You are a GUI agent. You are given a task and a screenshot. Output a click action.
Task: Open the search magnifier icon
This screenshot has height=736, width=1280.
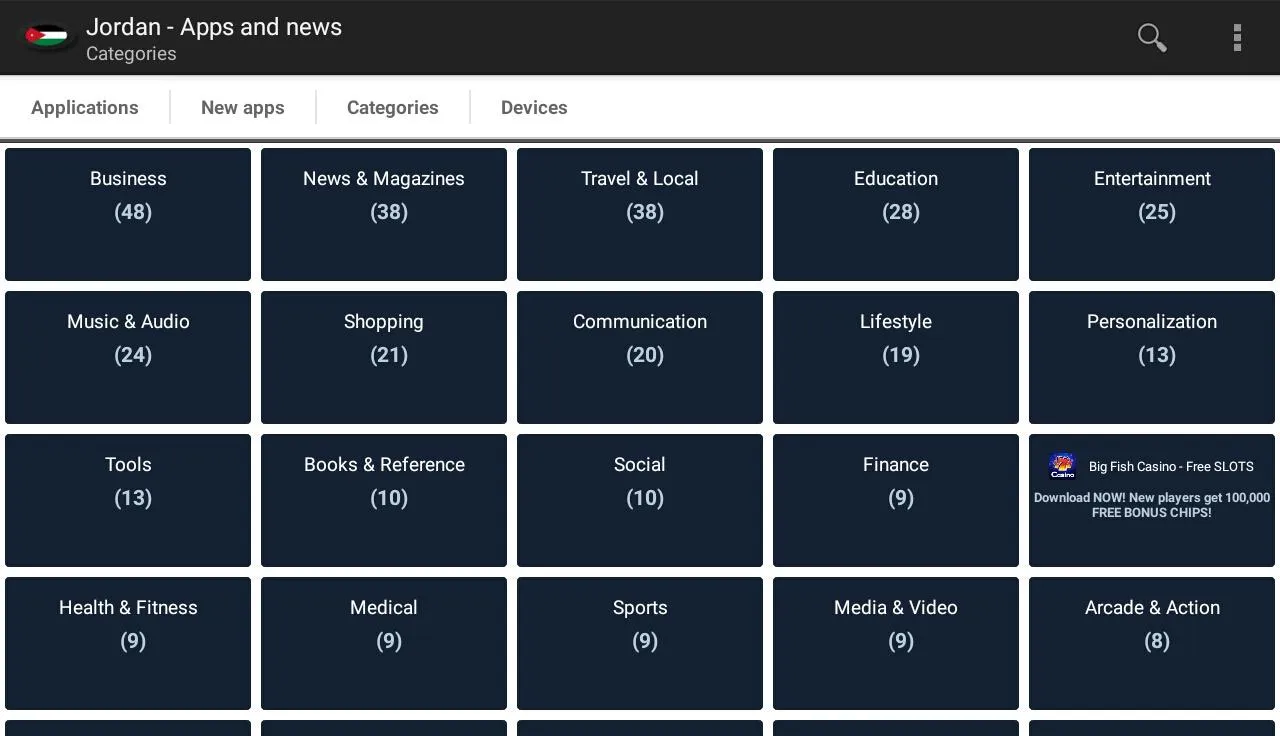click(1152, 38)
